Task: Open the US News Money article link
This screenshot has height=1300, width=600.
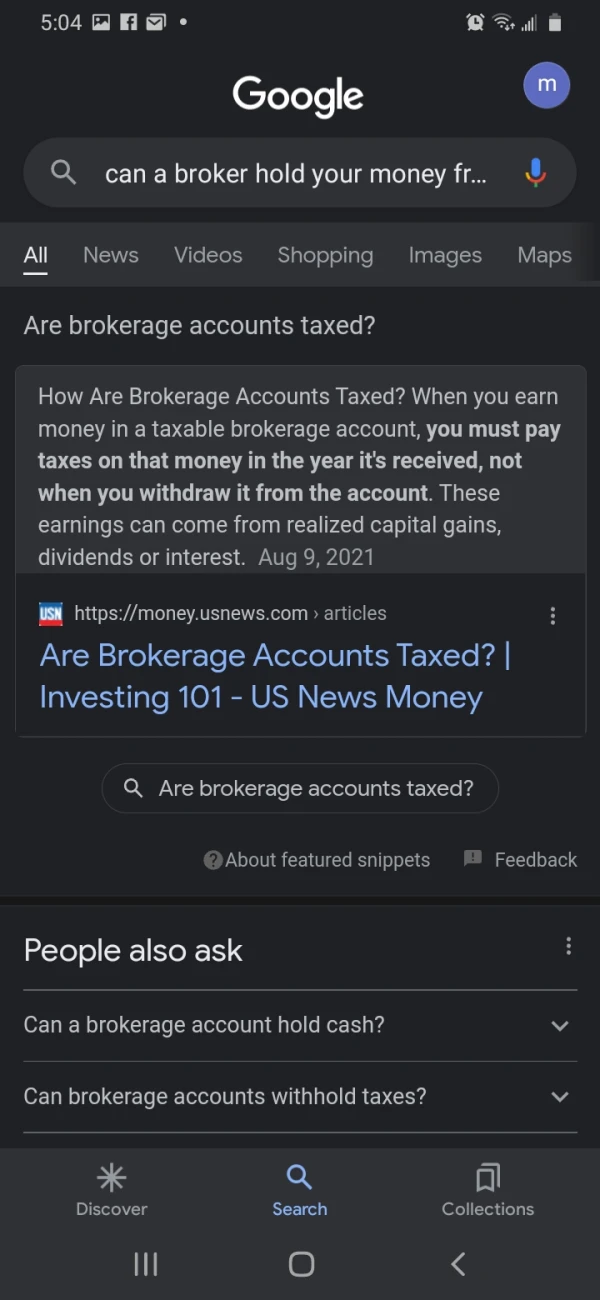Action: 275,676
